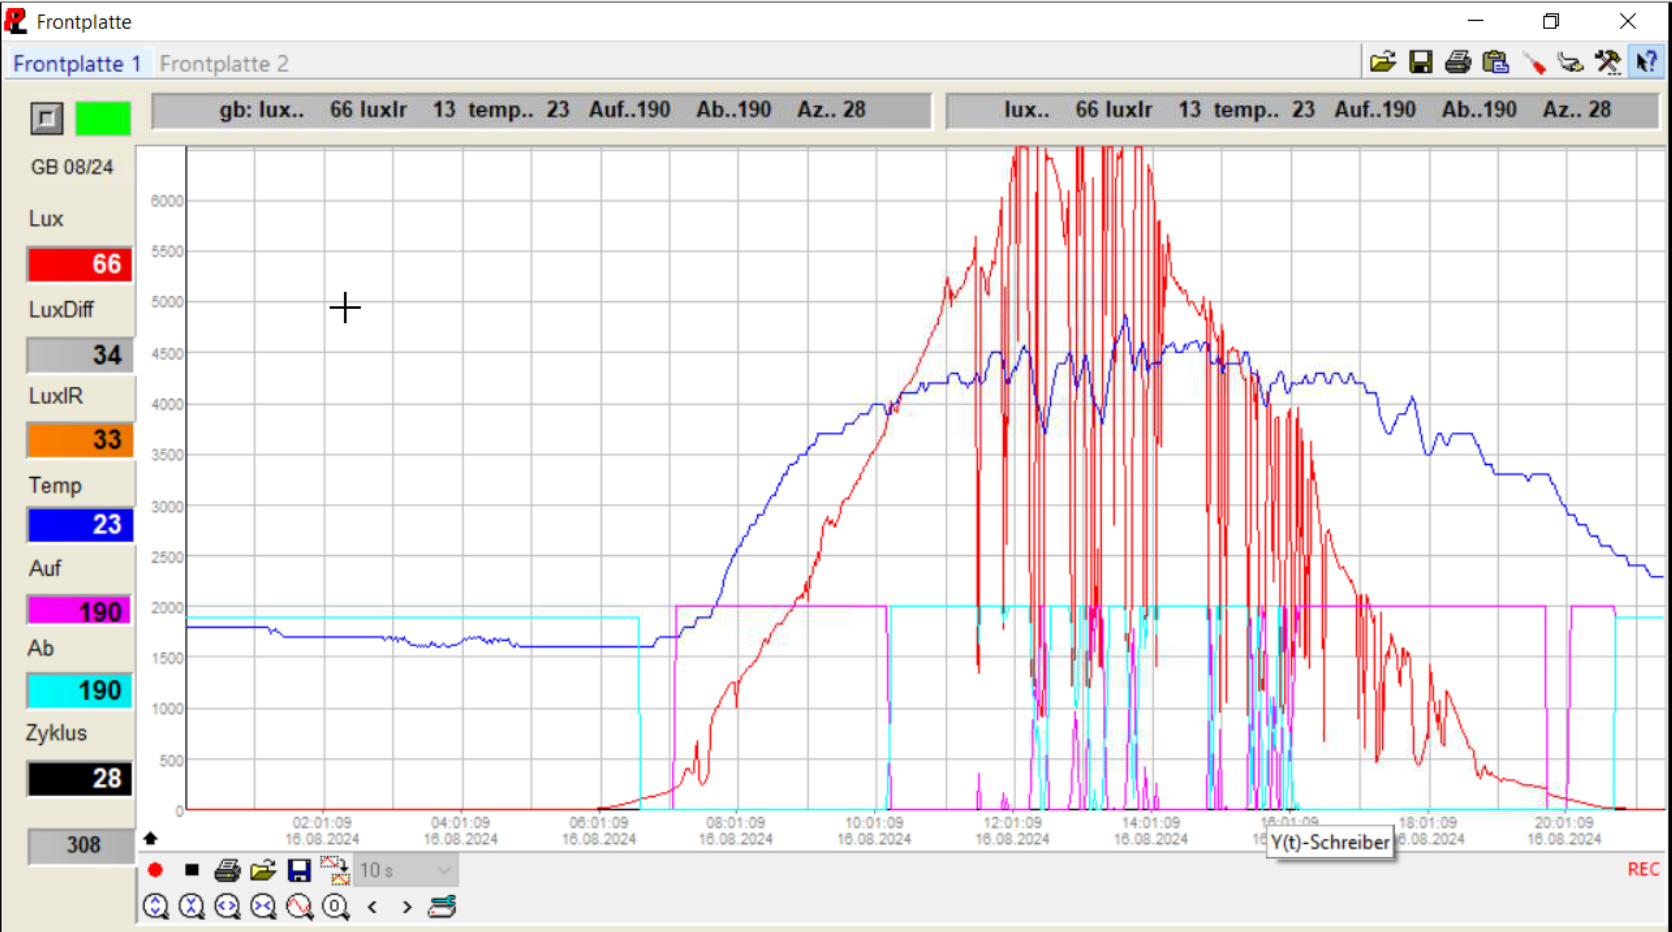The width and height of the screenshot is (1672, 932).
Task: Click the green status LED indicator
Action: point(103,118)
